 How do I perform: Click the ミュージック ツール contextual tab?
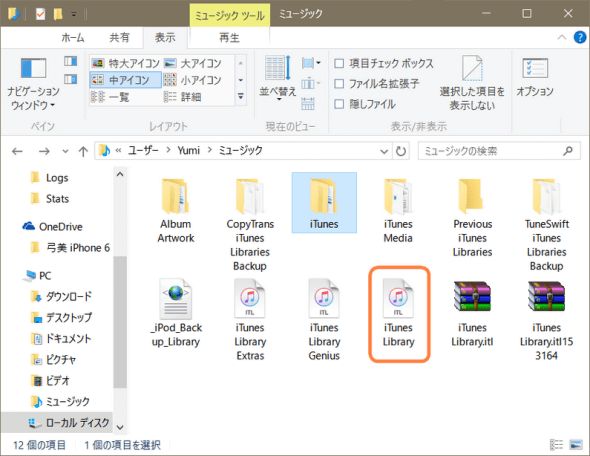(x=230, y=15)
